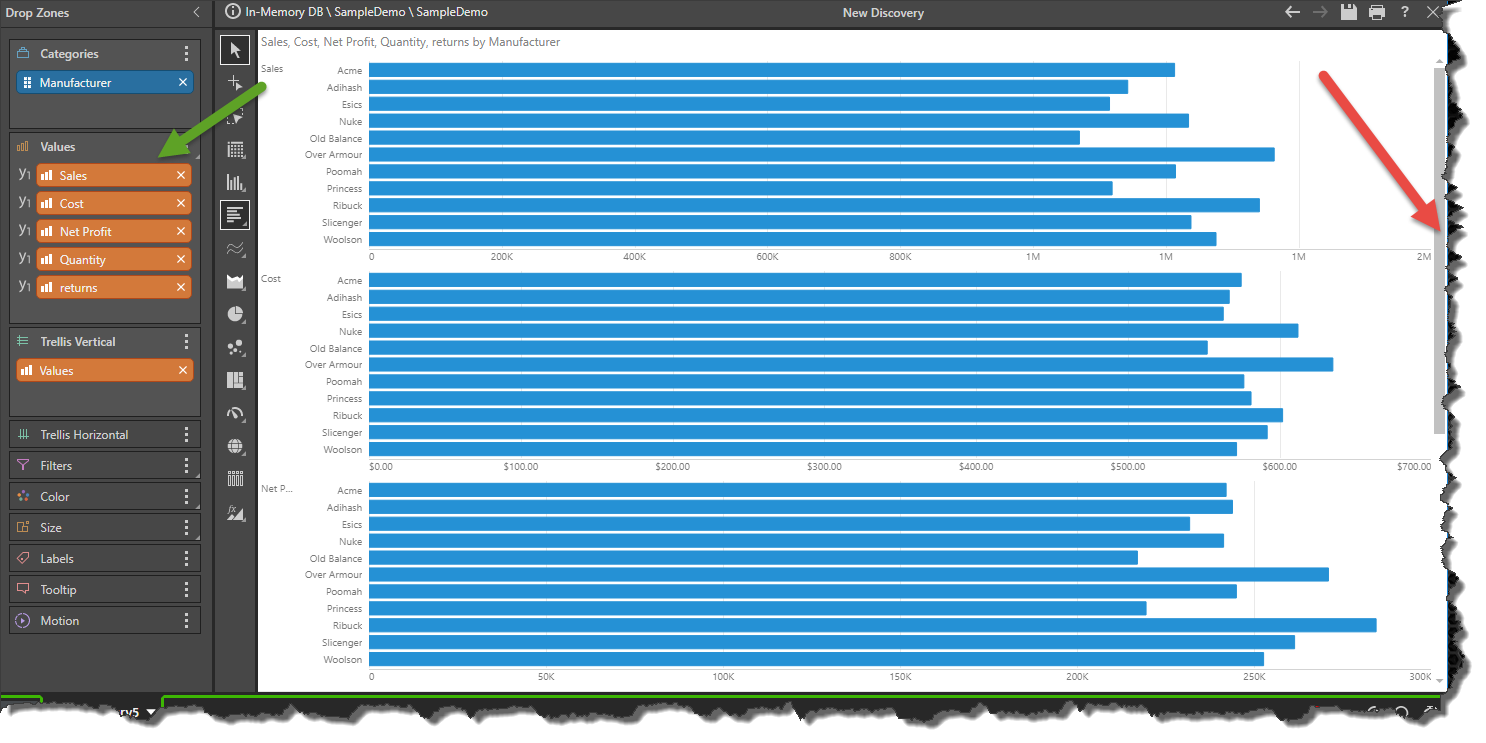The height and width of the screenshot is (743, 1486).
Task: Select the returns chip in Values
Action: click(x=113, y=287)
